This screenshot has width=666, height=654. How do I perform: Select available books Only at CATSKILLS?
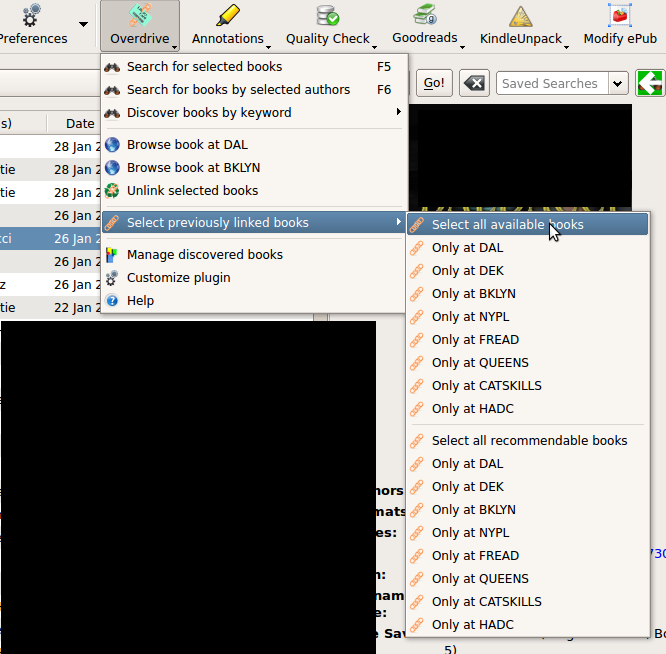click(528, 386)
